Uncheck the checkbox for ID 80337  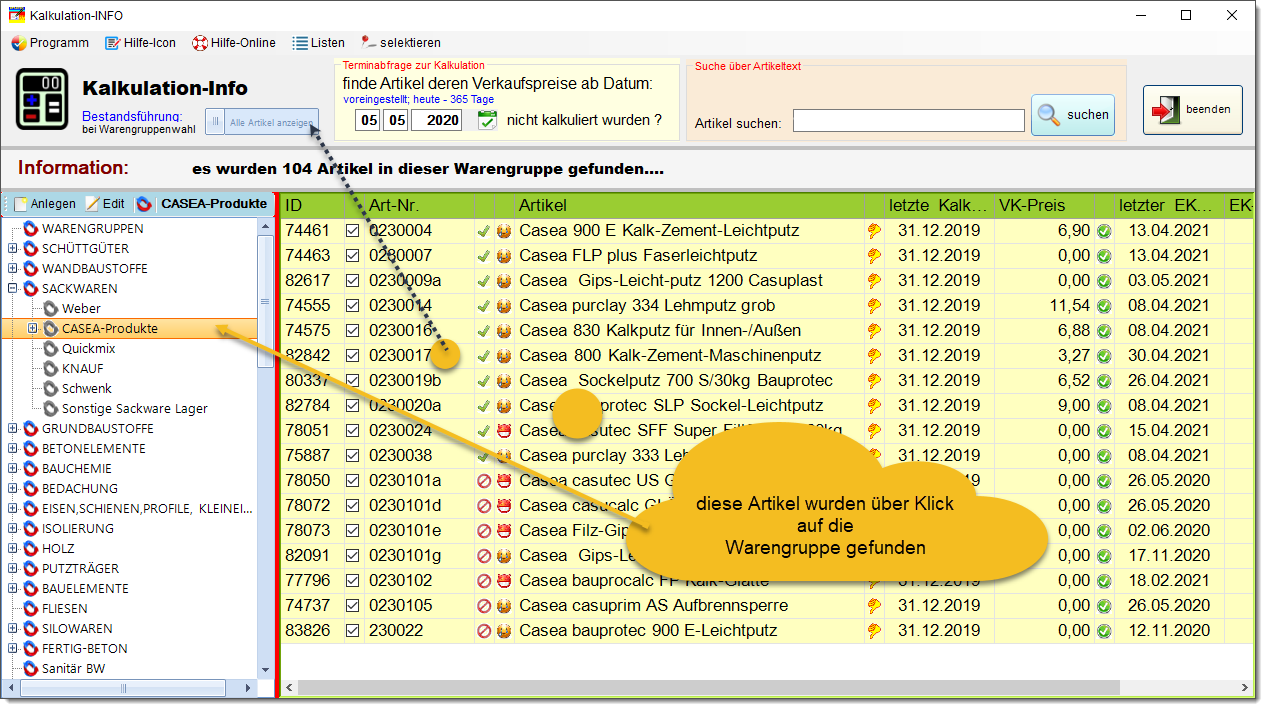pyautogui.click(x=352, y=381)
